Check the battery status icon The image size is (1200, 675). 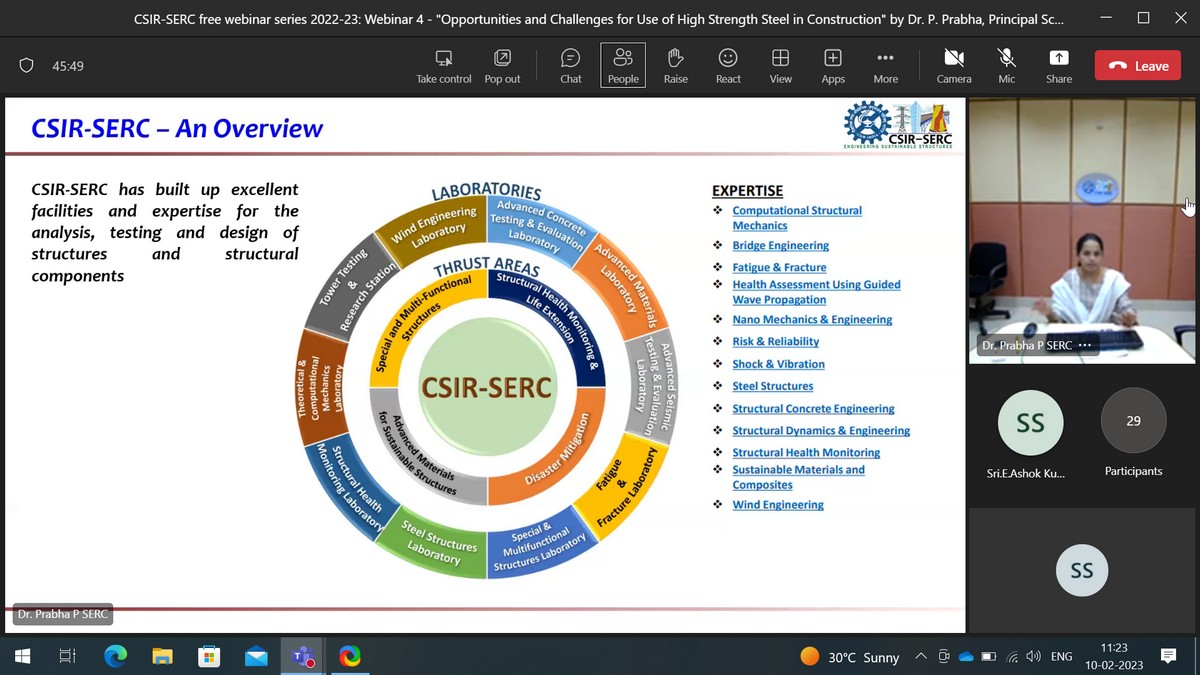pos(989,657)
